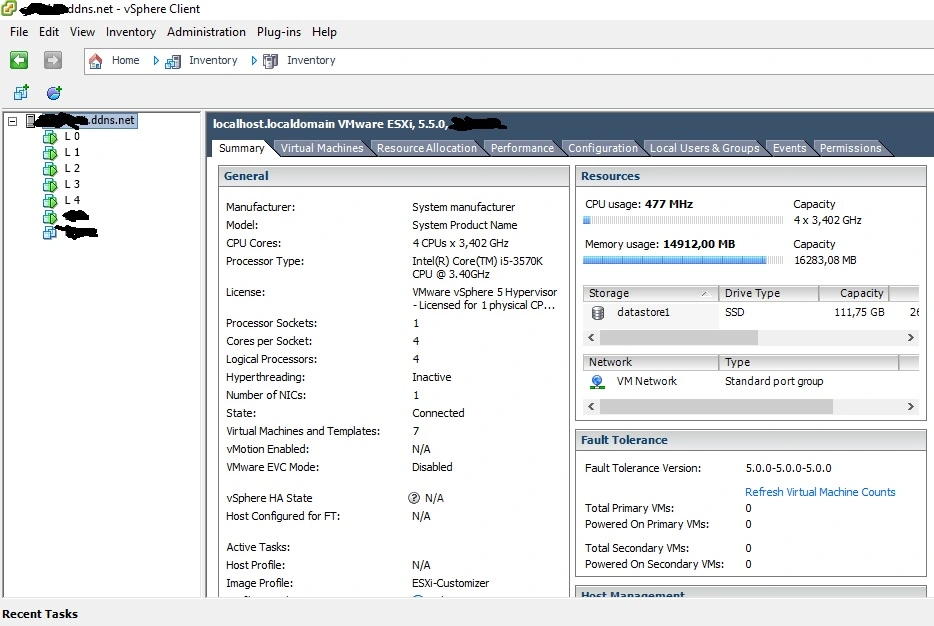The width and height of the screenshot is (934, 626).
Task: Click the VM Network globe icon
Action: [x=597, y=382]
